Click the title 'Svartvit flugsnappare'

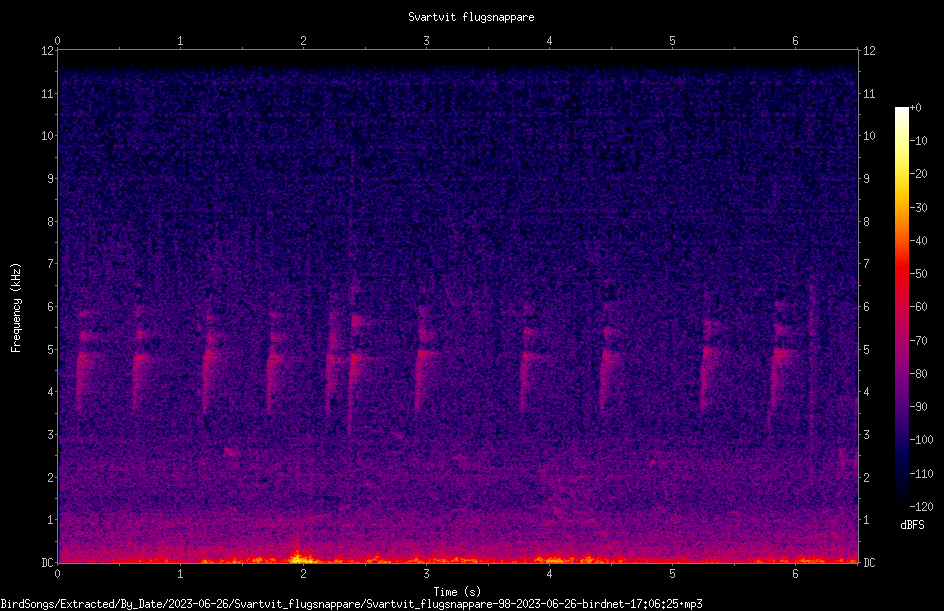pyautogui.click(x=471, y=17)
